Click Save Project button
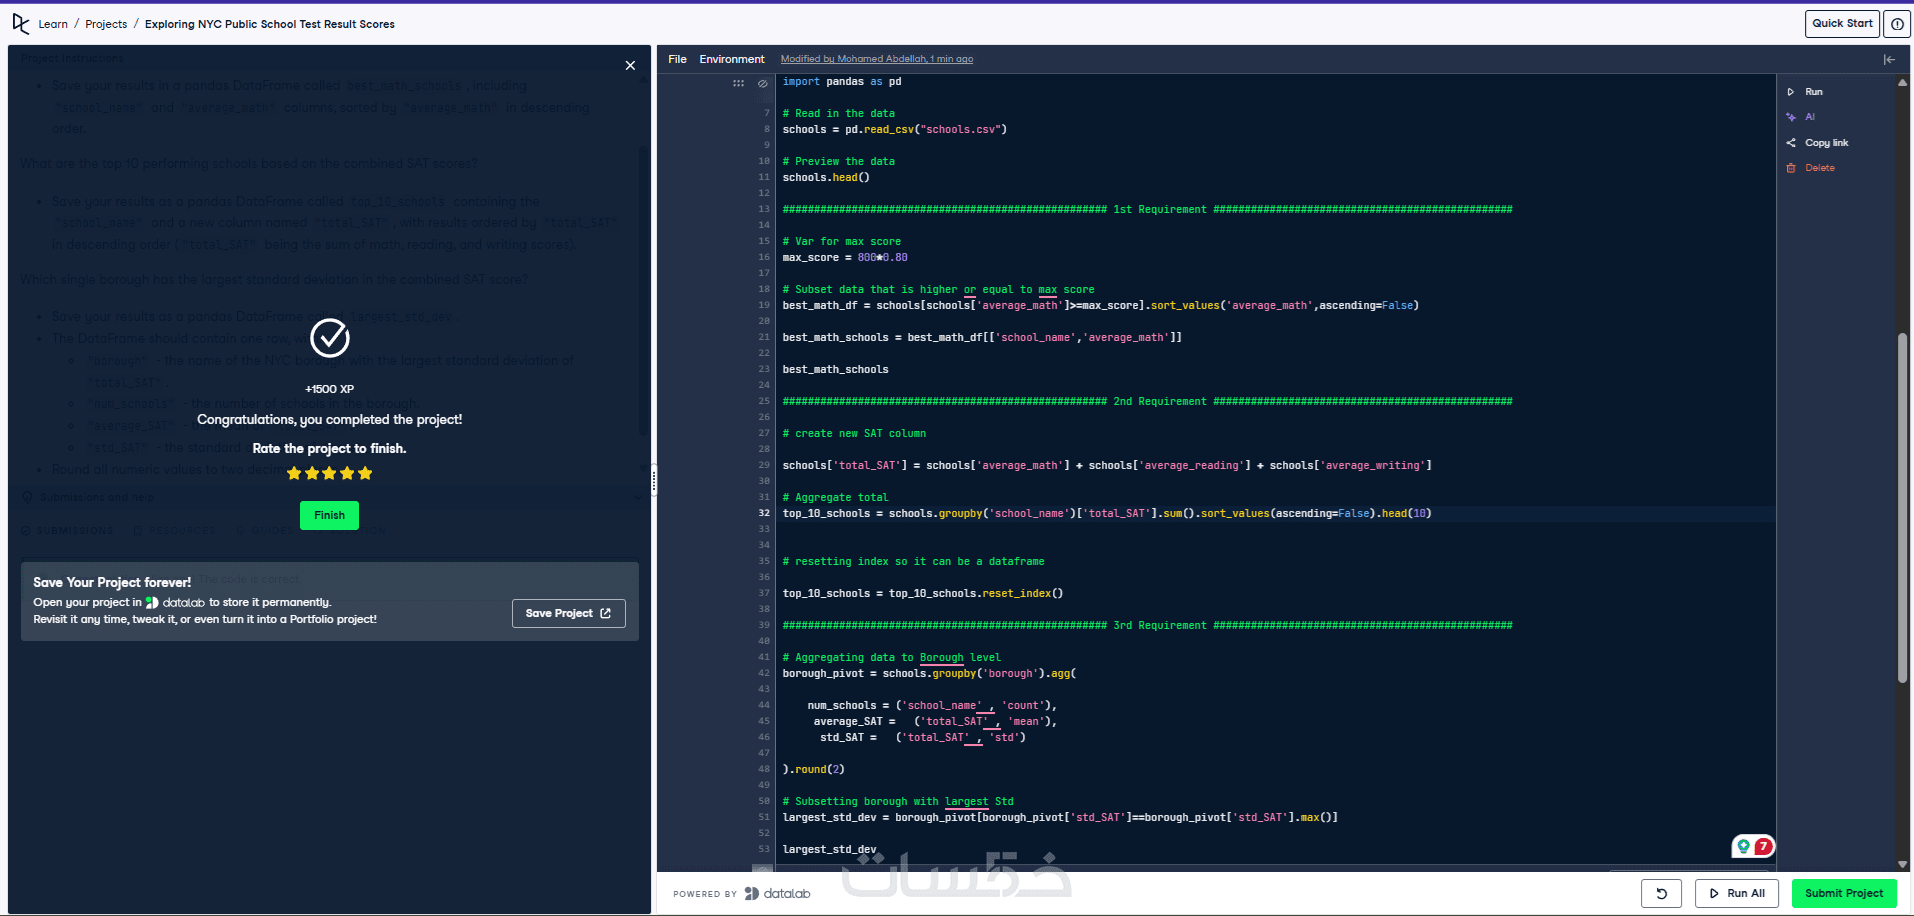 (568, 613)
